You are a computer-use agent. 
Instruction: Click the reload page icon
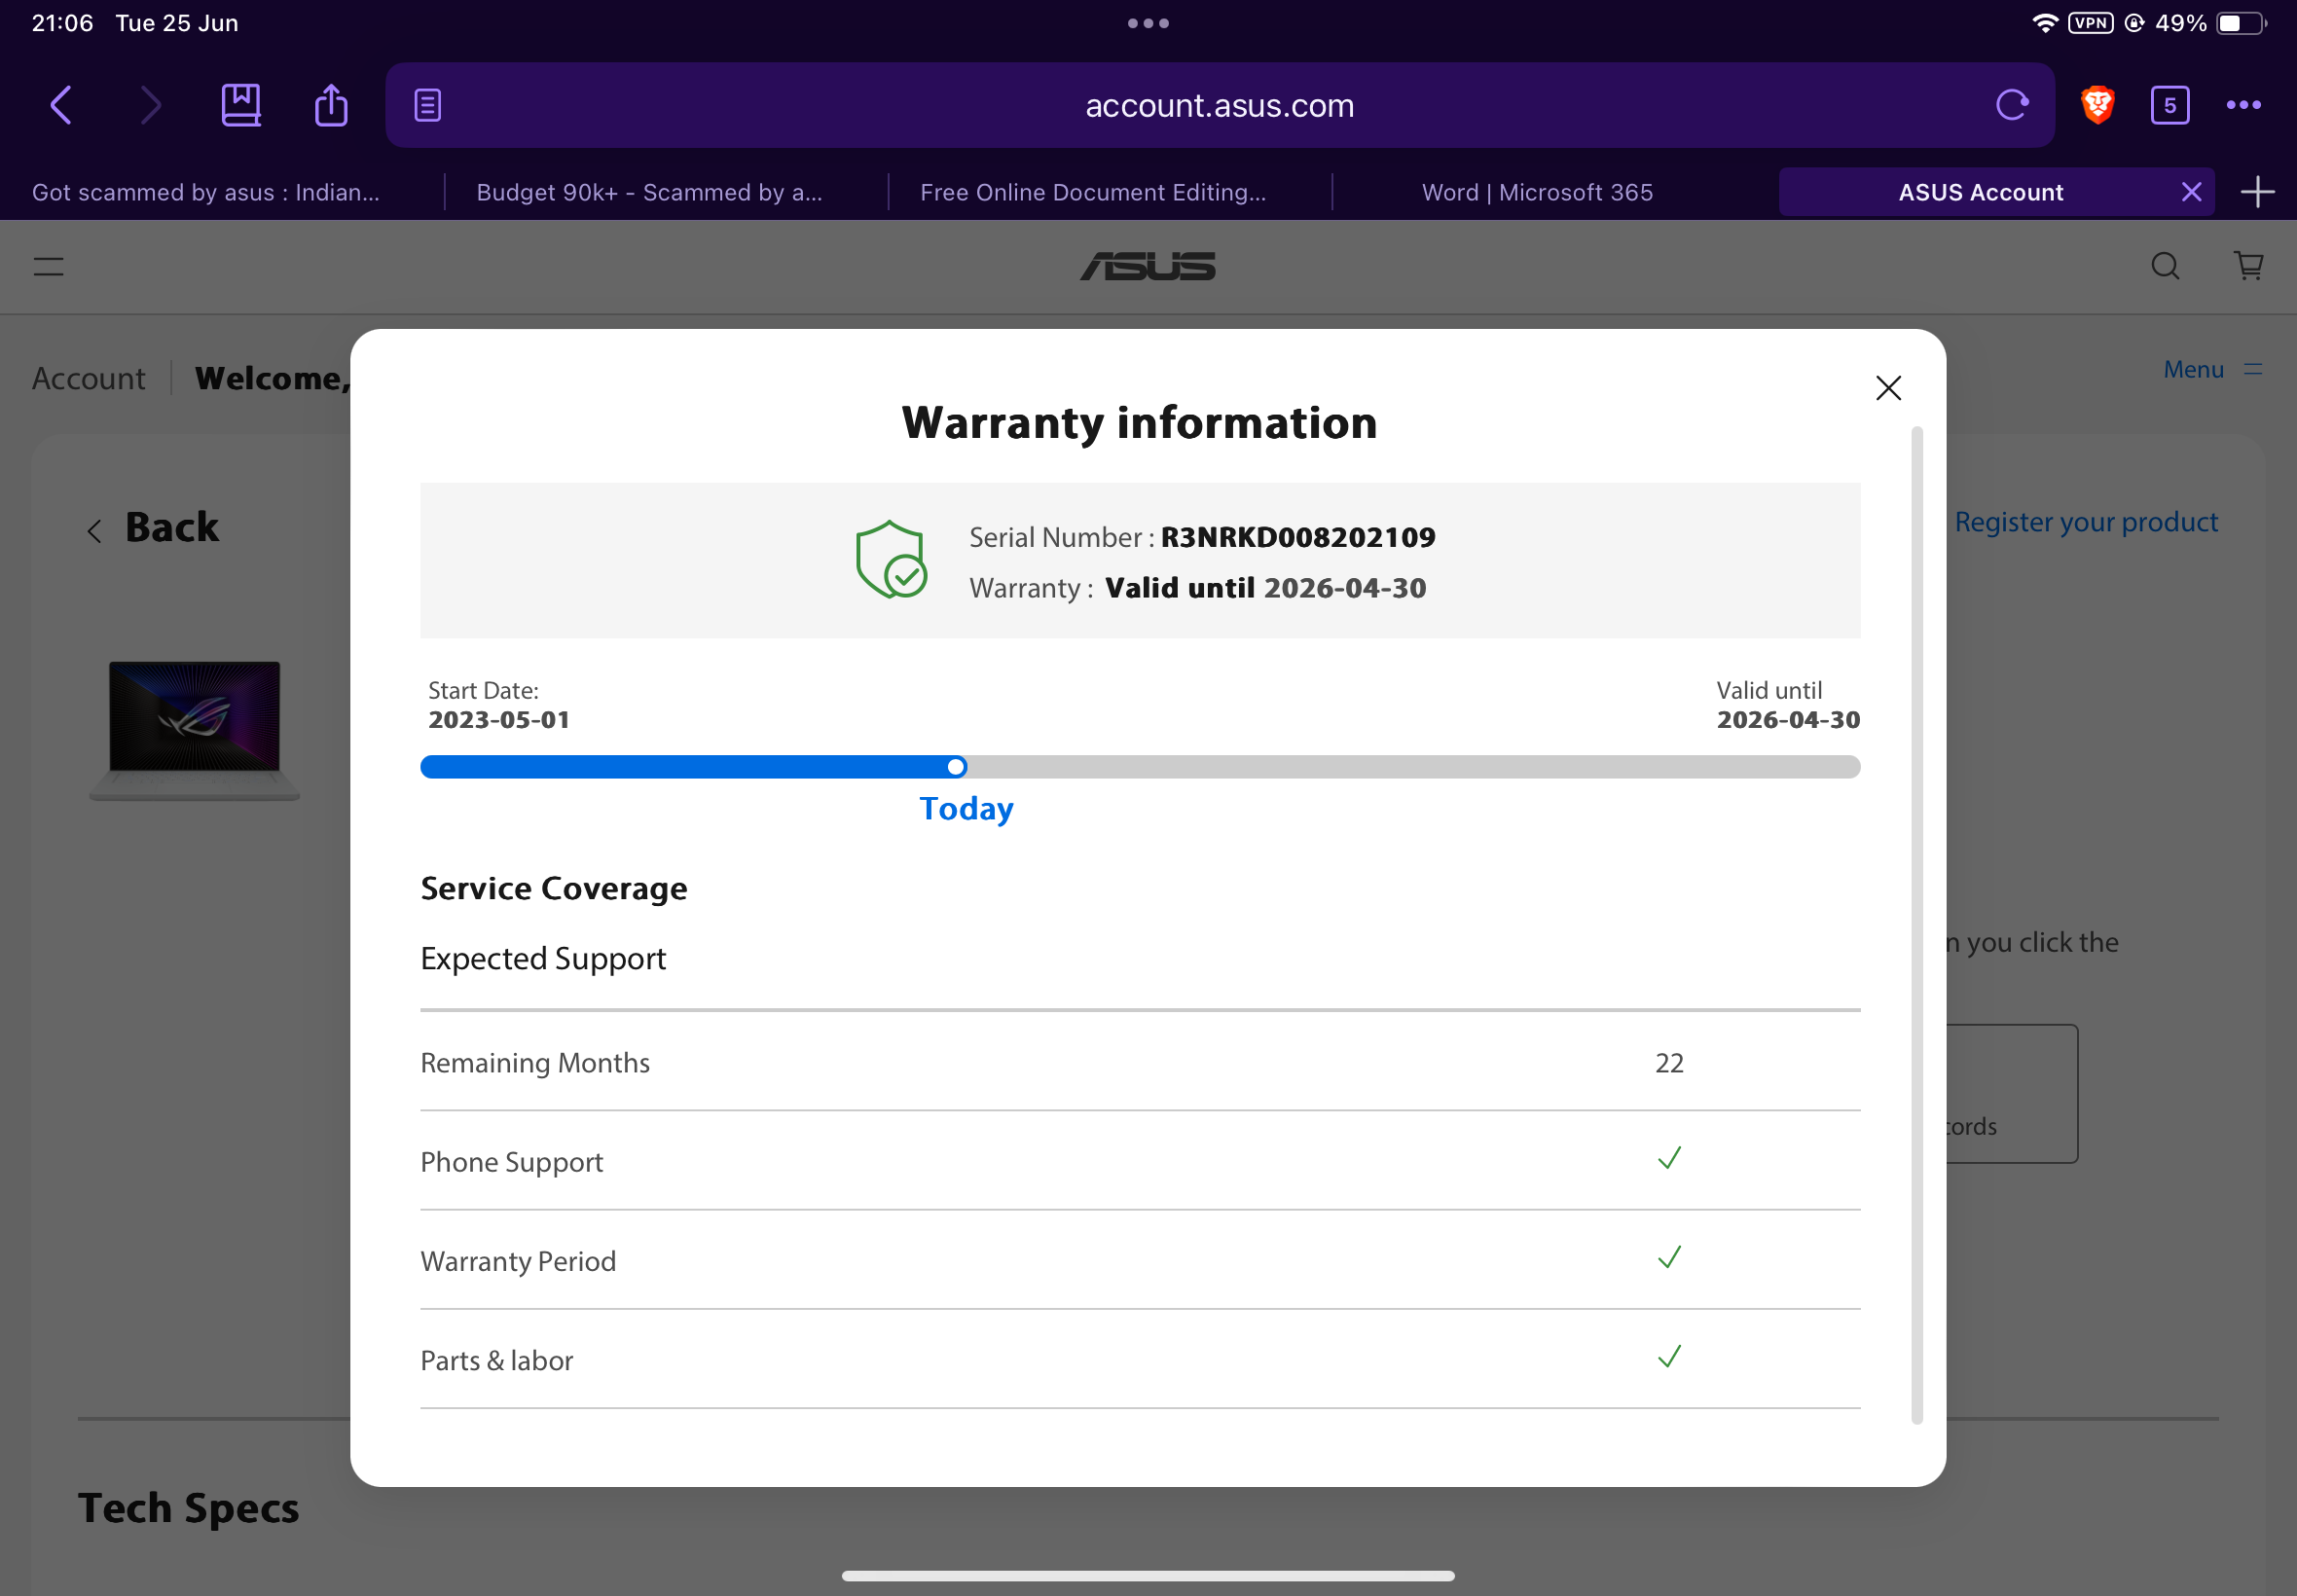tap(2012, 105)
